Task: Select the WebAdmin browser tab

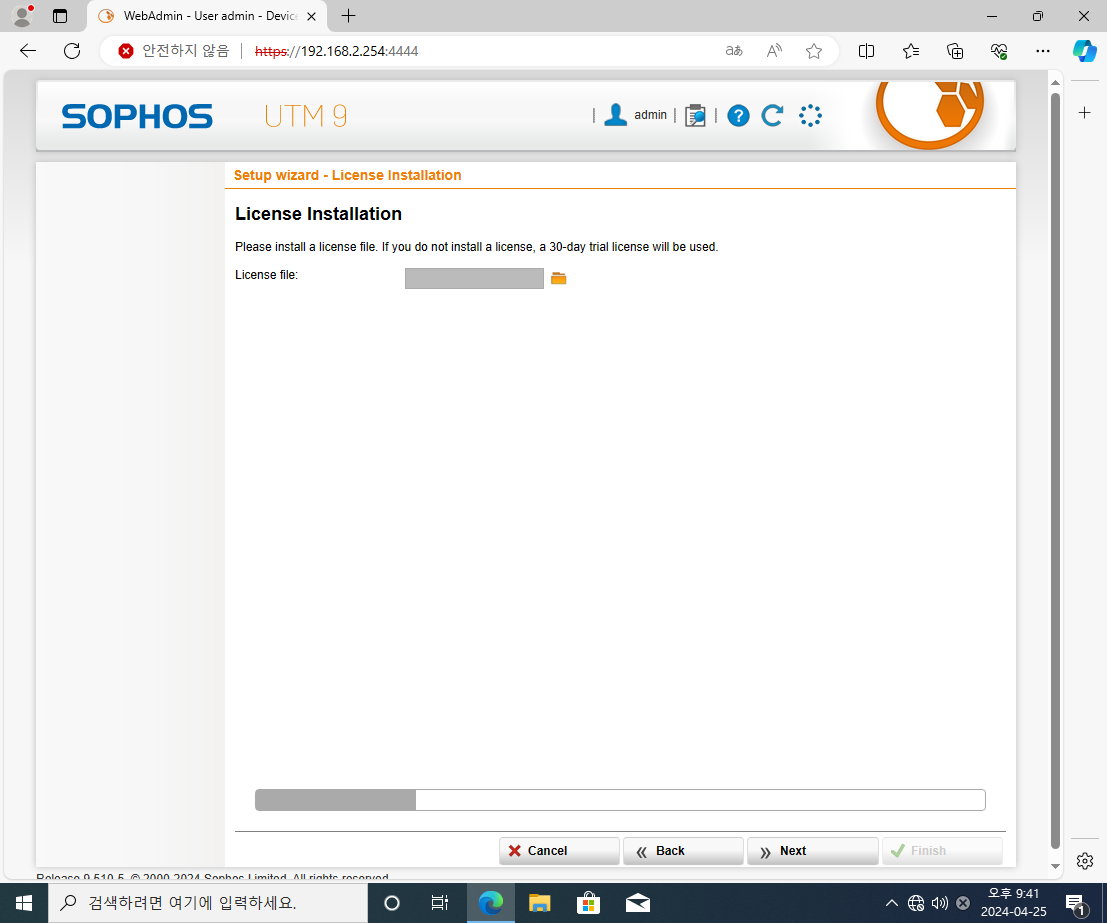Action: 206,16
